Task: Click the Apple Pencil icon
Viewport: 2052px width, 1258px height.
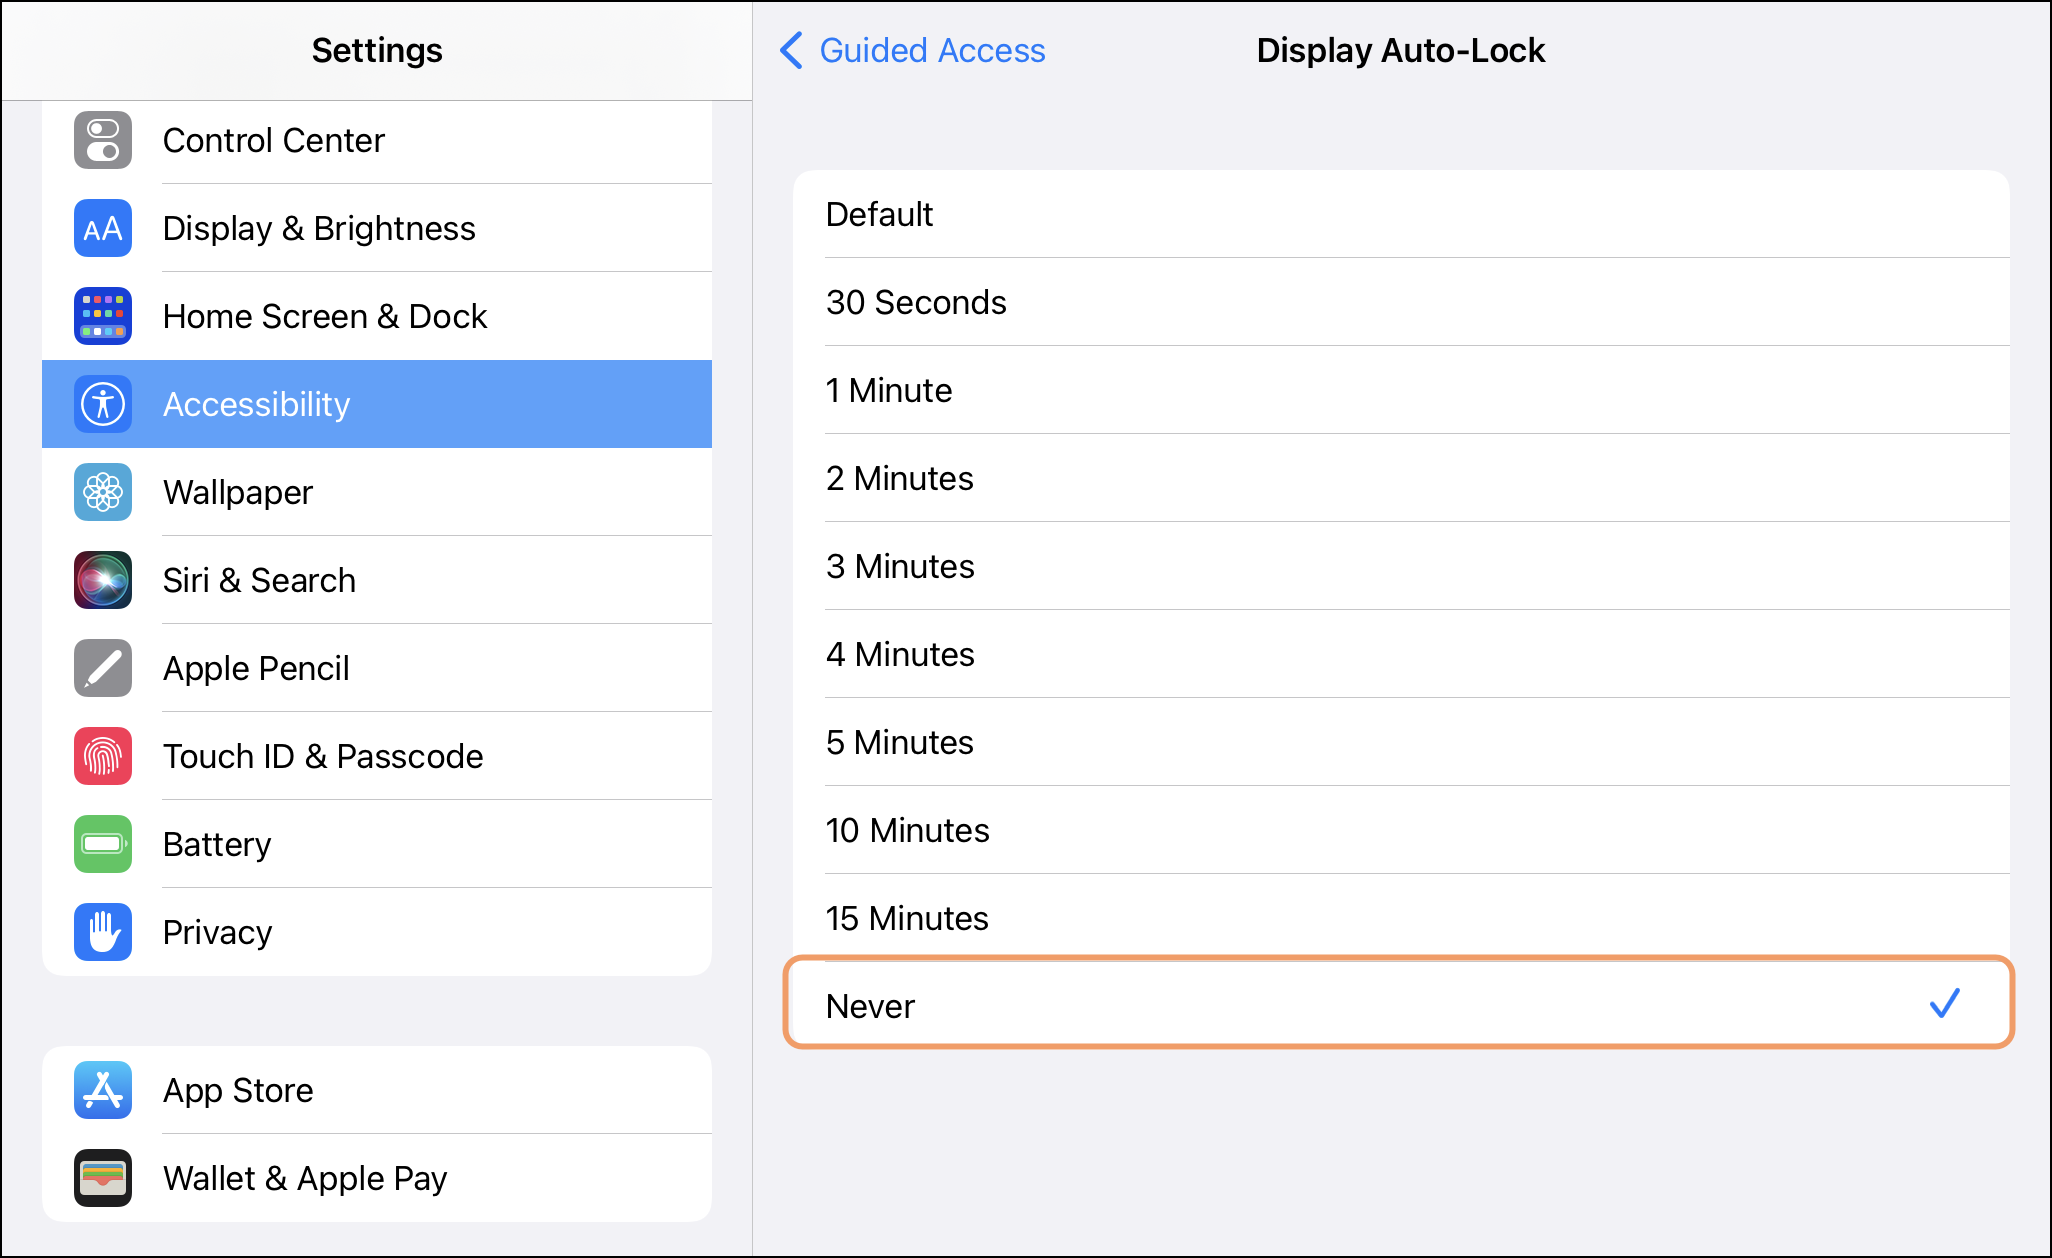Action: 103,668
